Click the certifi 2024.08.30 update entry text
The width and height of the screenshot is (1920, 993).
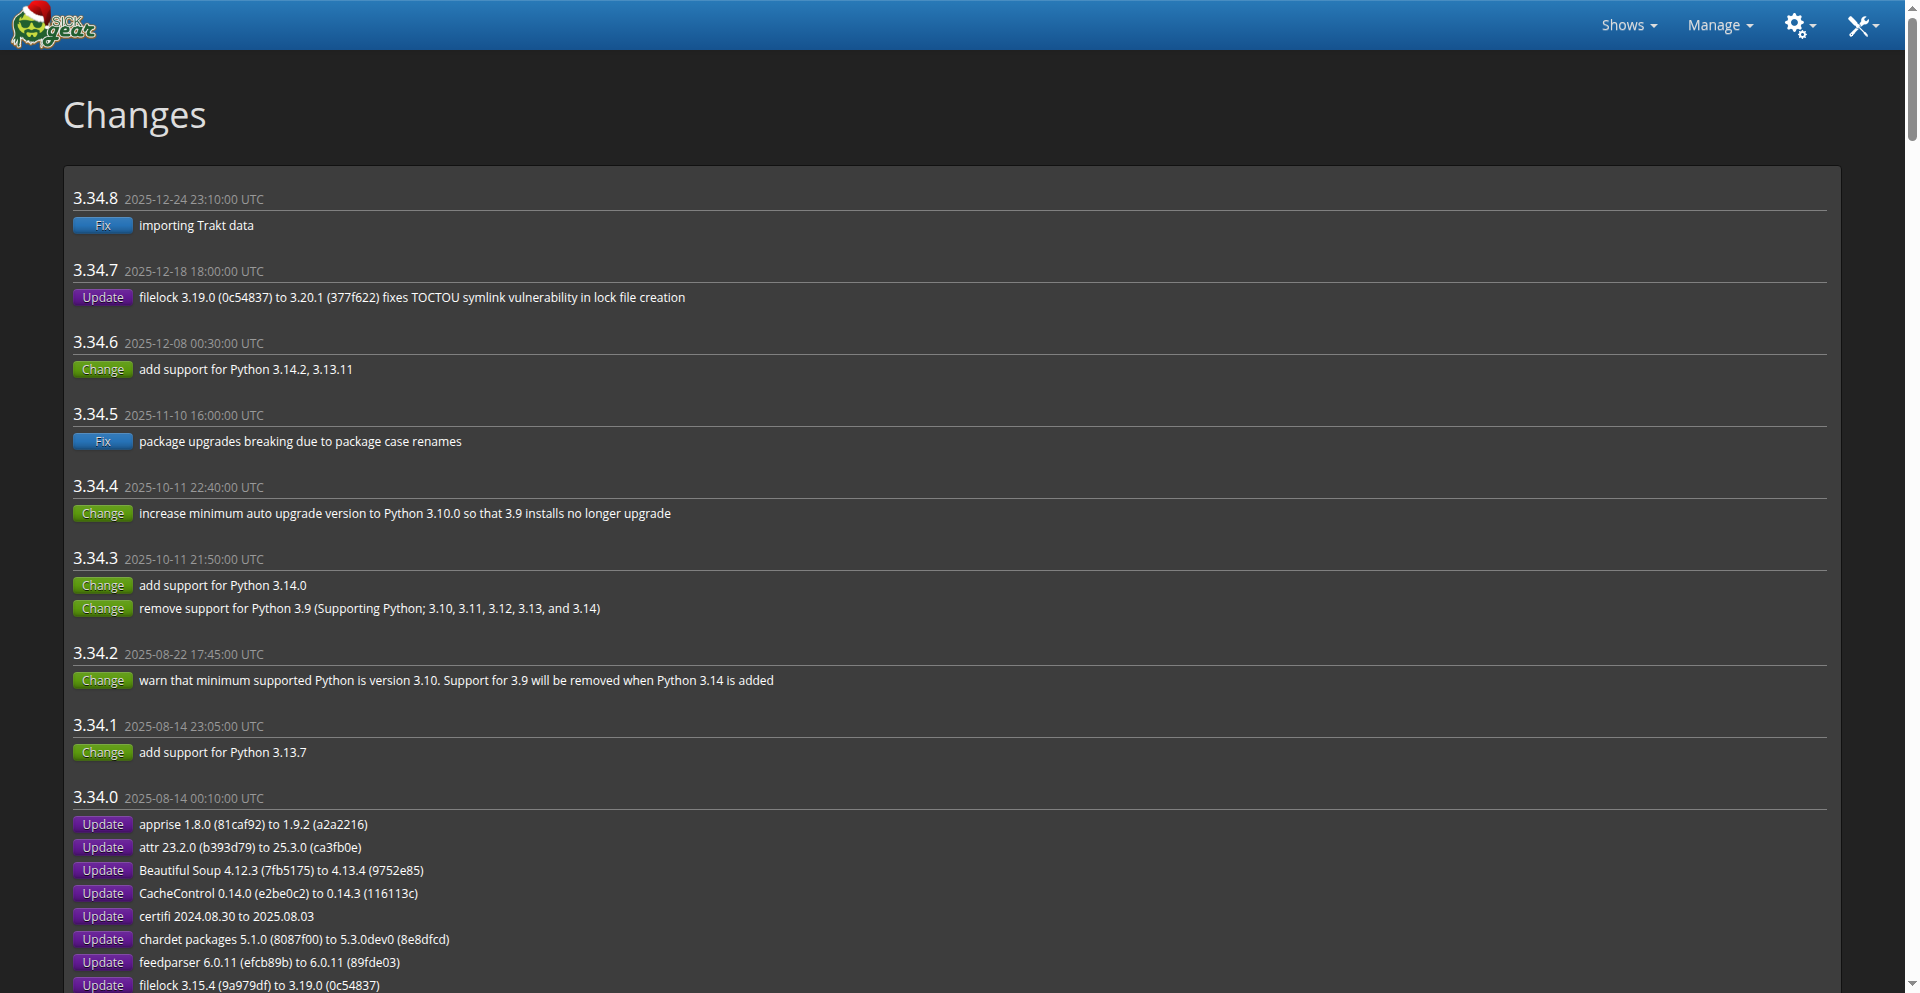click(x=226, y=917)
